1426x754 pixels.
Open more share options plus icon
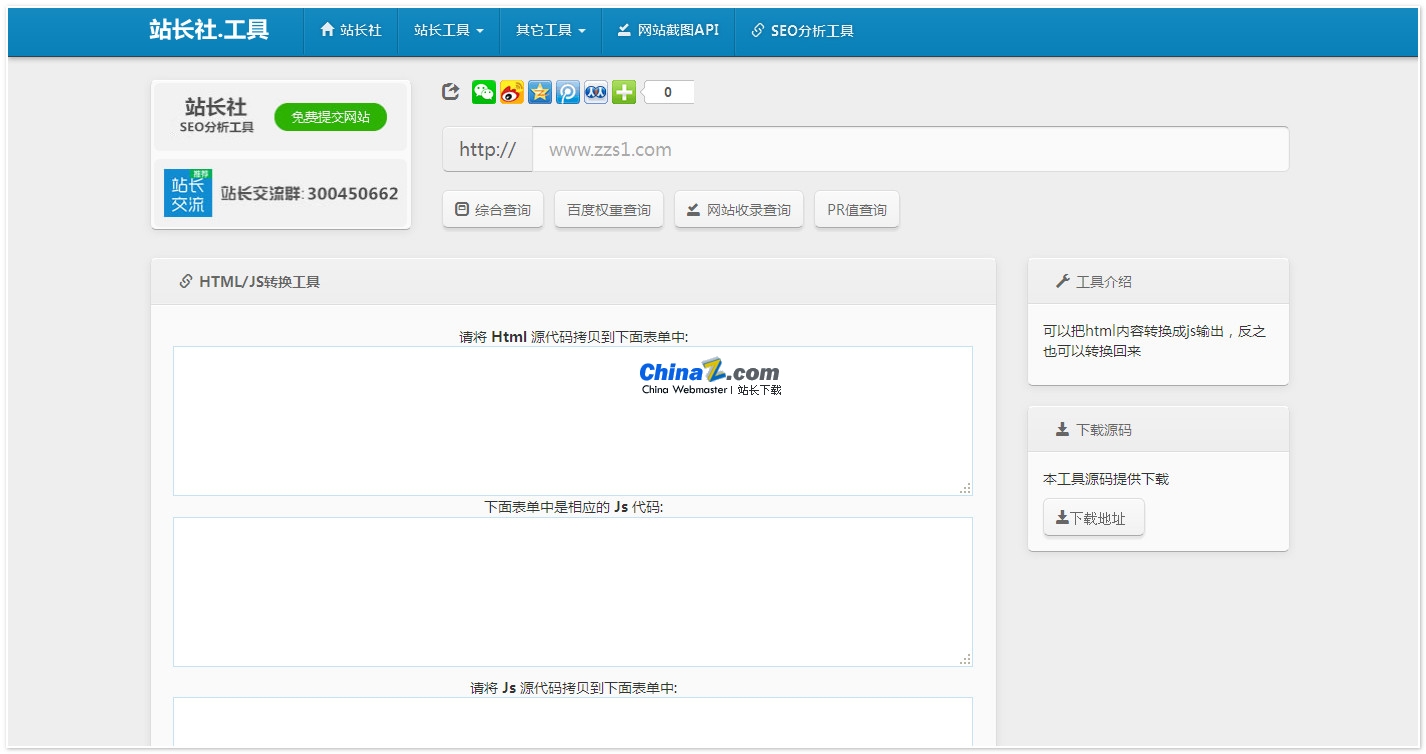(624, 92)
